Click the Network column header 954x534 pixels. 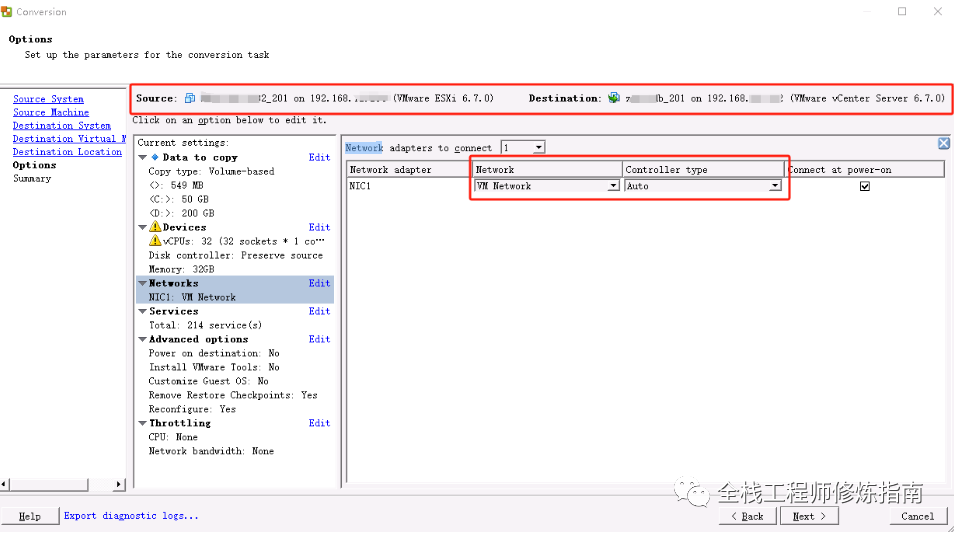547,170
